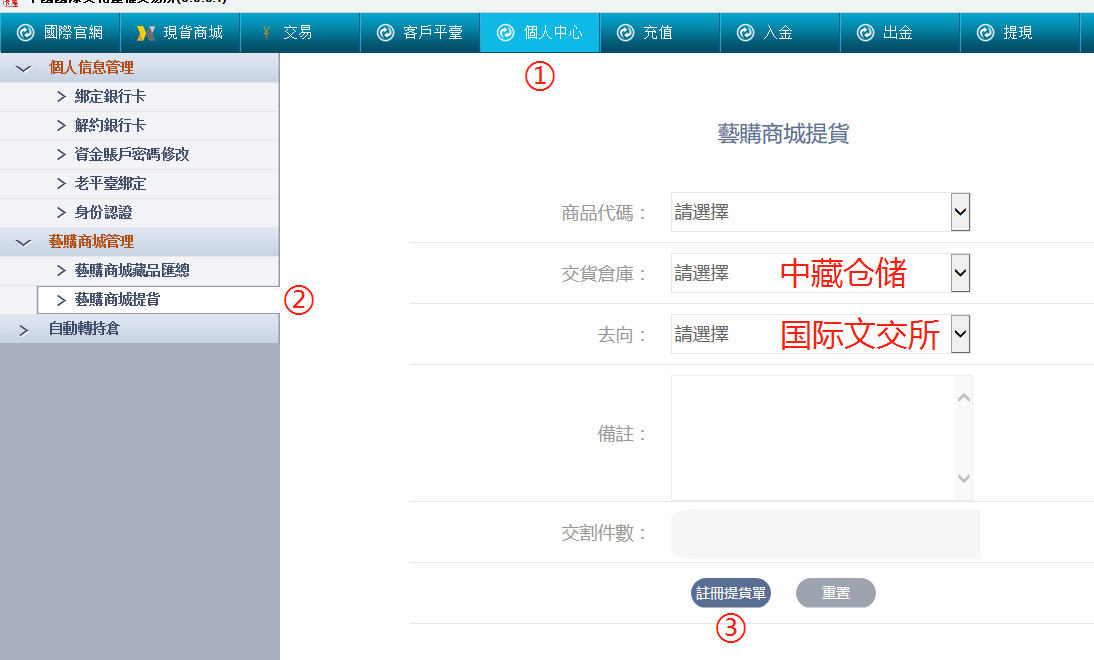Image resolution: width=1094 pixels, height=660 pixels.
Task: Click the 備註 scrollbar down arrow
Action: (x=963, y=479)
